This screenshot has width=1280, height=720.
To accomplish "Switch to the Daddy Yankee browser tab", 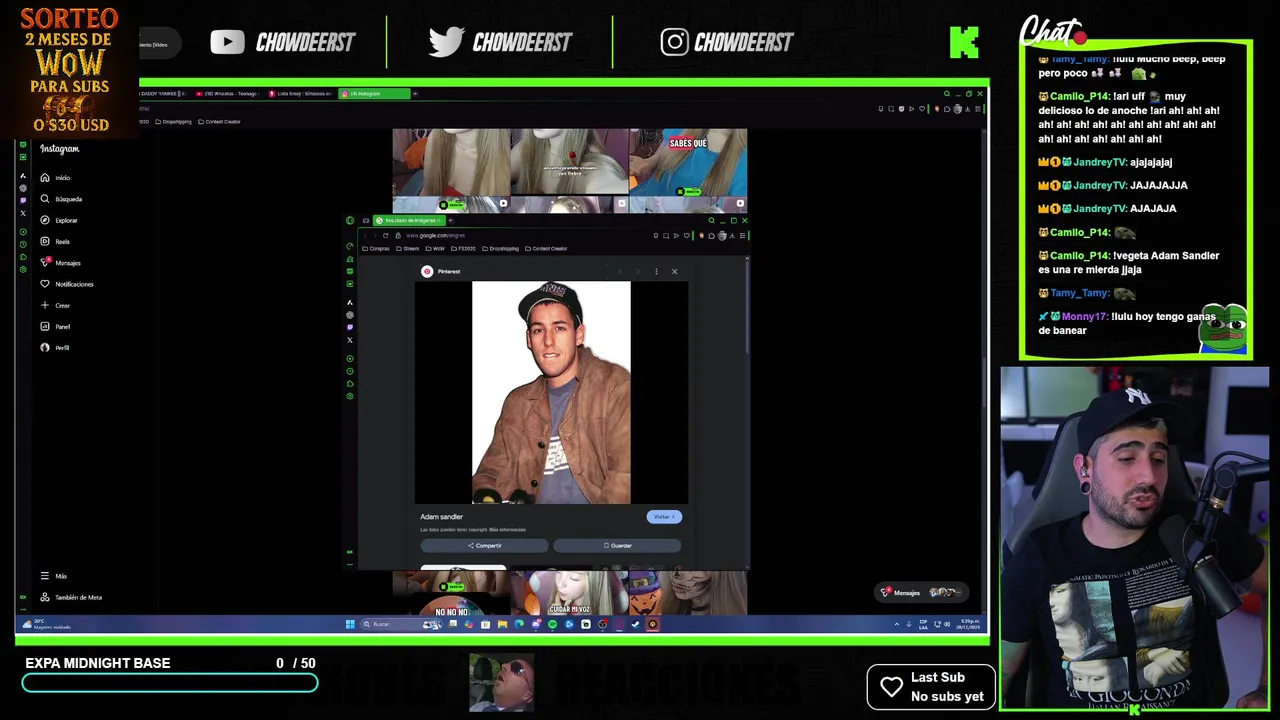I will (163, 93).
